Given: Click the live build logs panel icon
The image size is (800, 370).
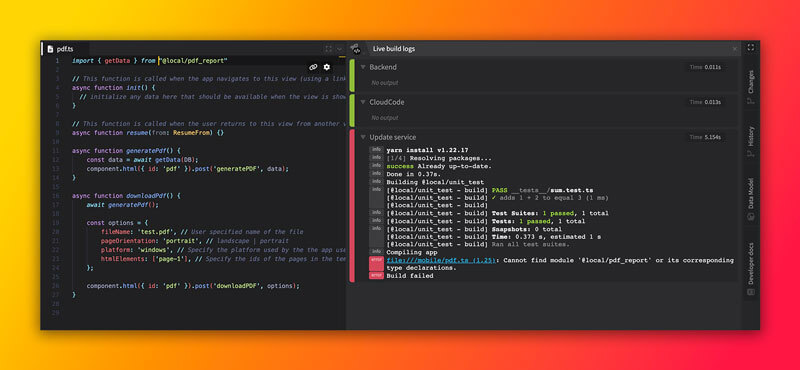Looking at the screenshot, I should coord(355,48).
